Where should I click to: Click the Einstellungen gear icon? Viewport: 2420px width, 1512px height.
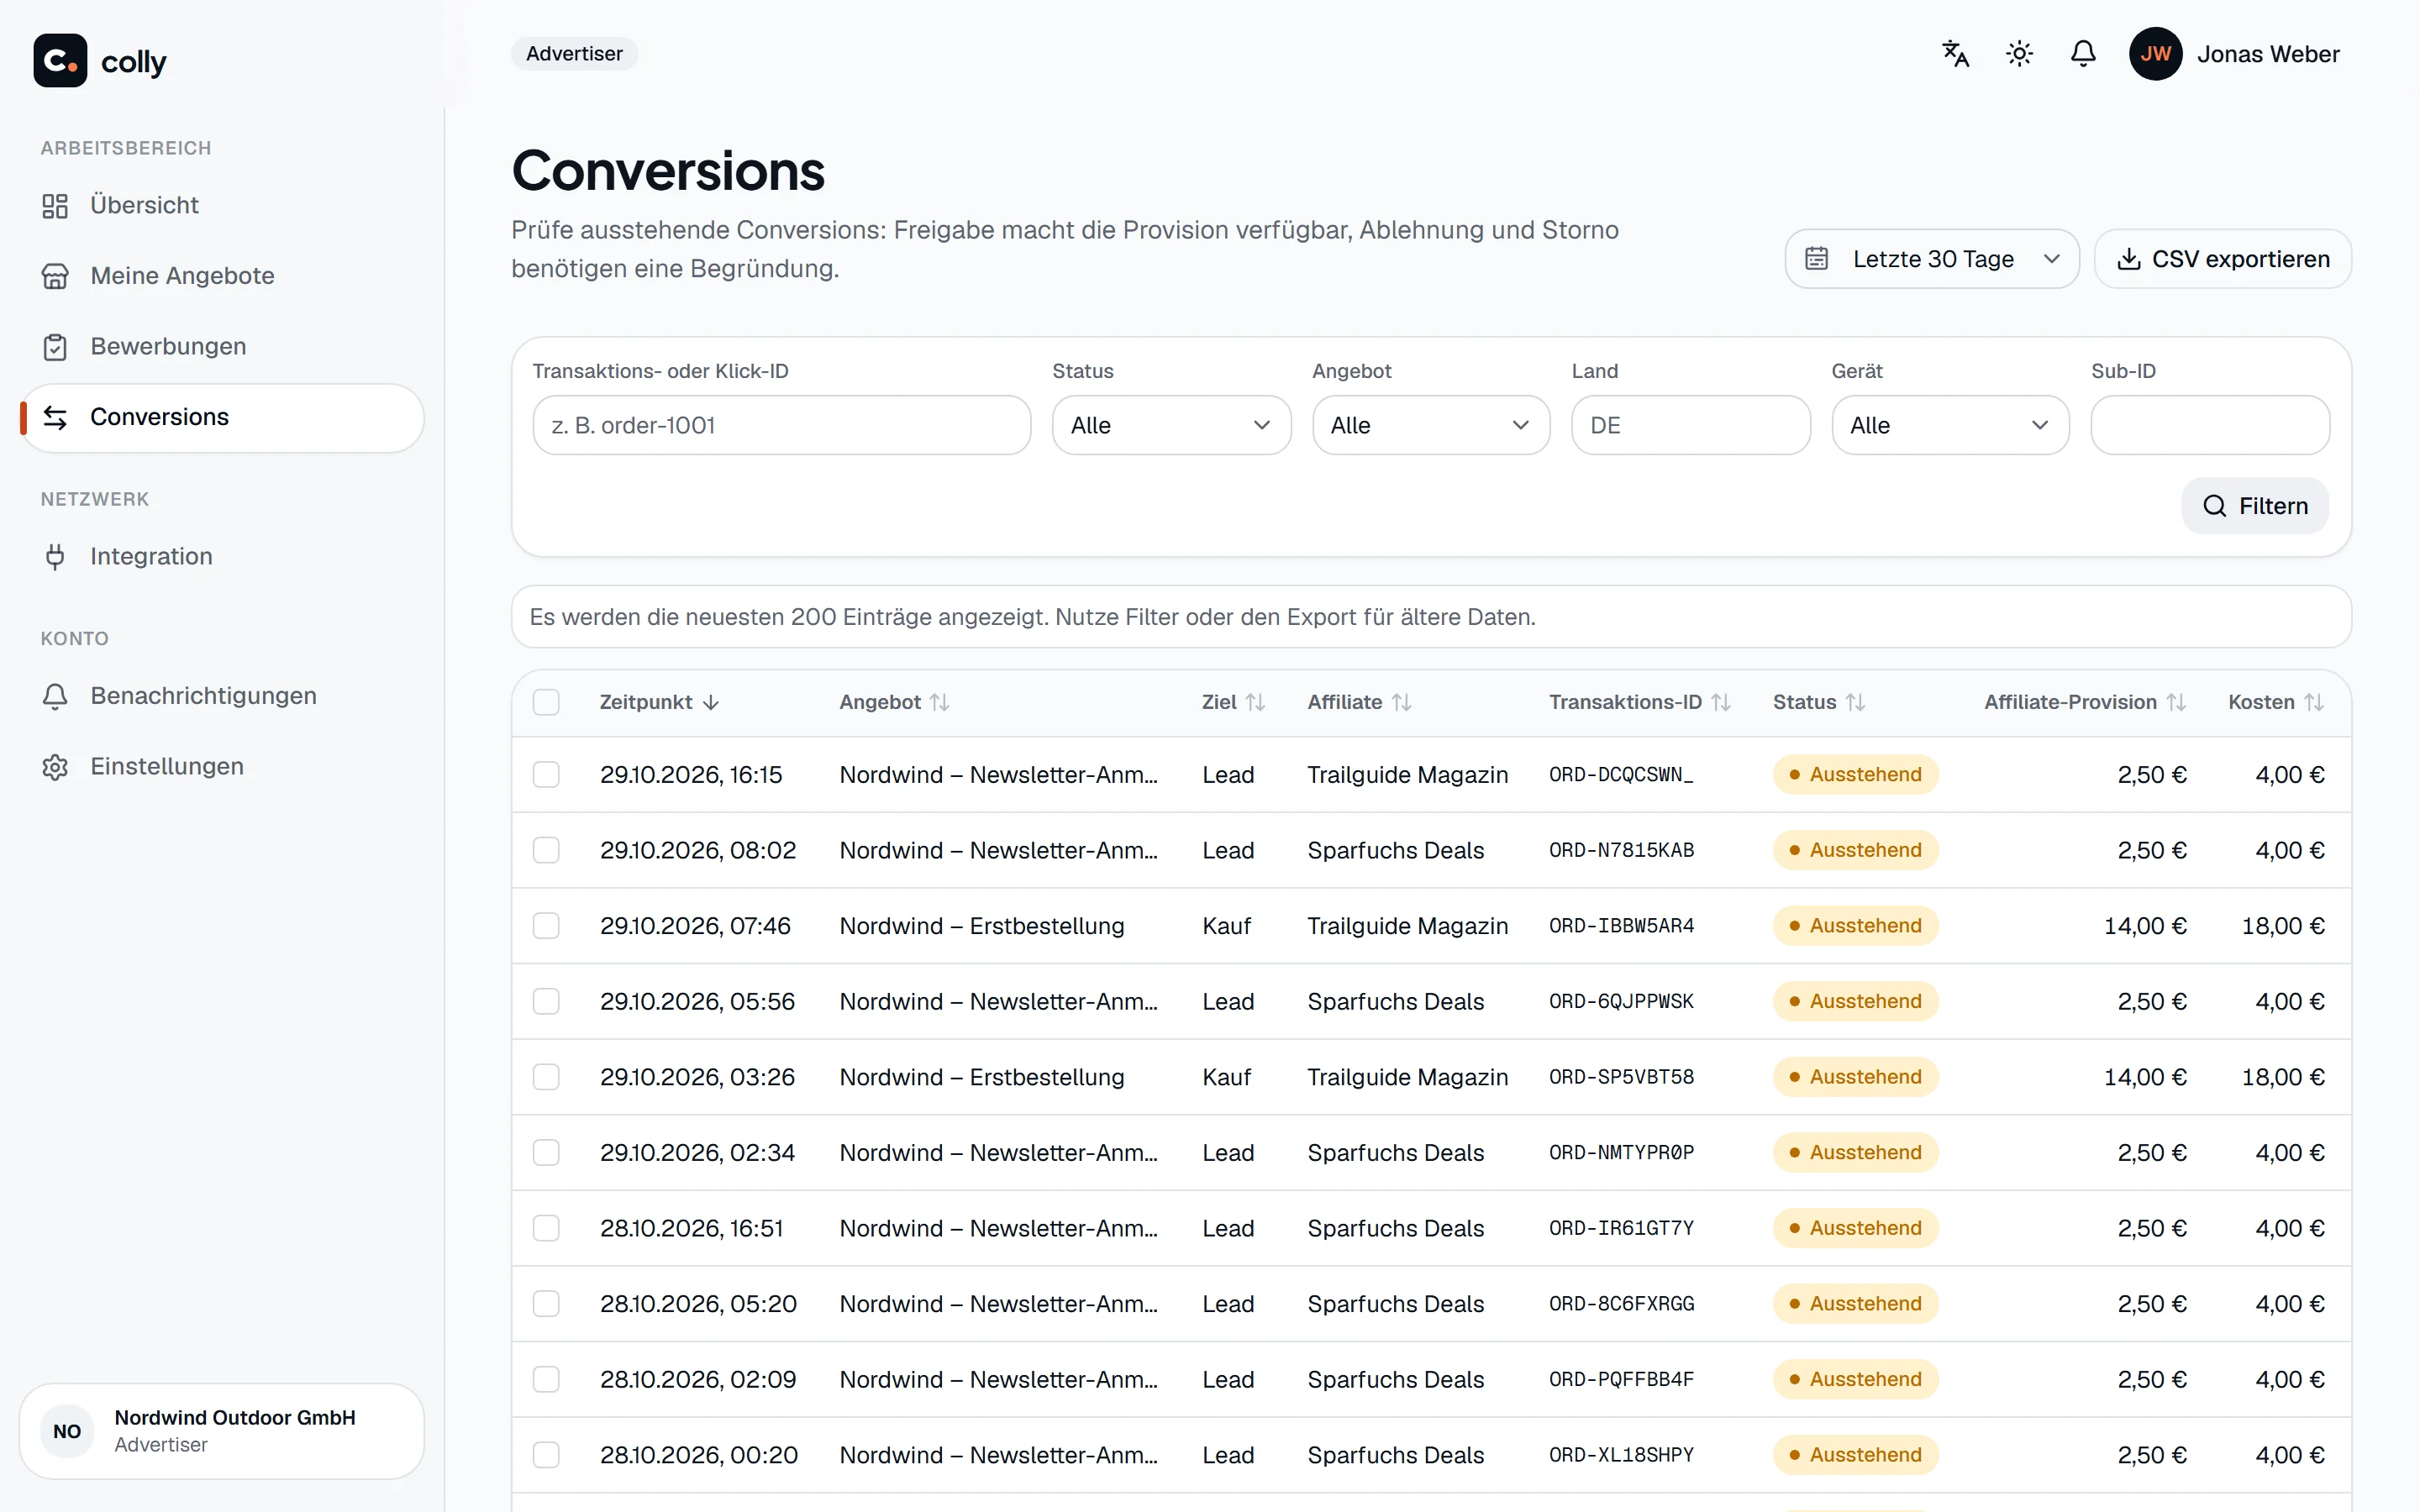tap(55, 767)
